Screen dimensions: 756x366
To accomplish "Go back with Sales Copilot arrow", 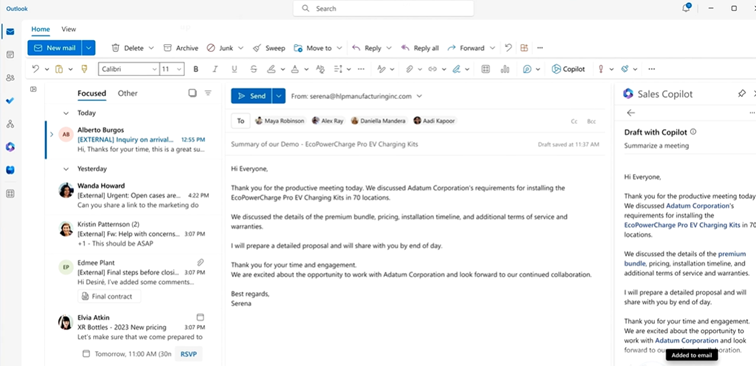I will click(x=631, y=112).
